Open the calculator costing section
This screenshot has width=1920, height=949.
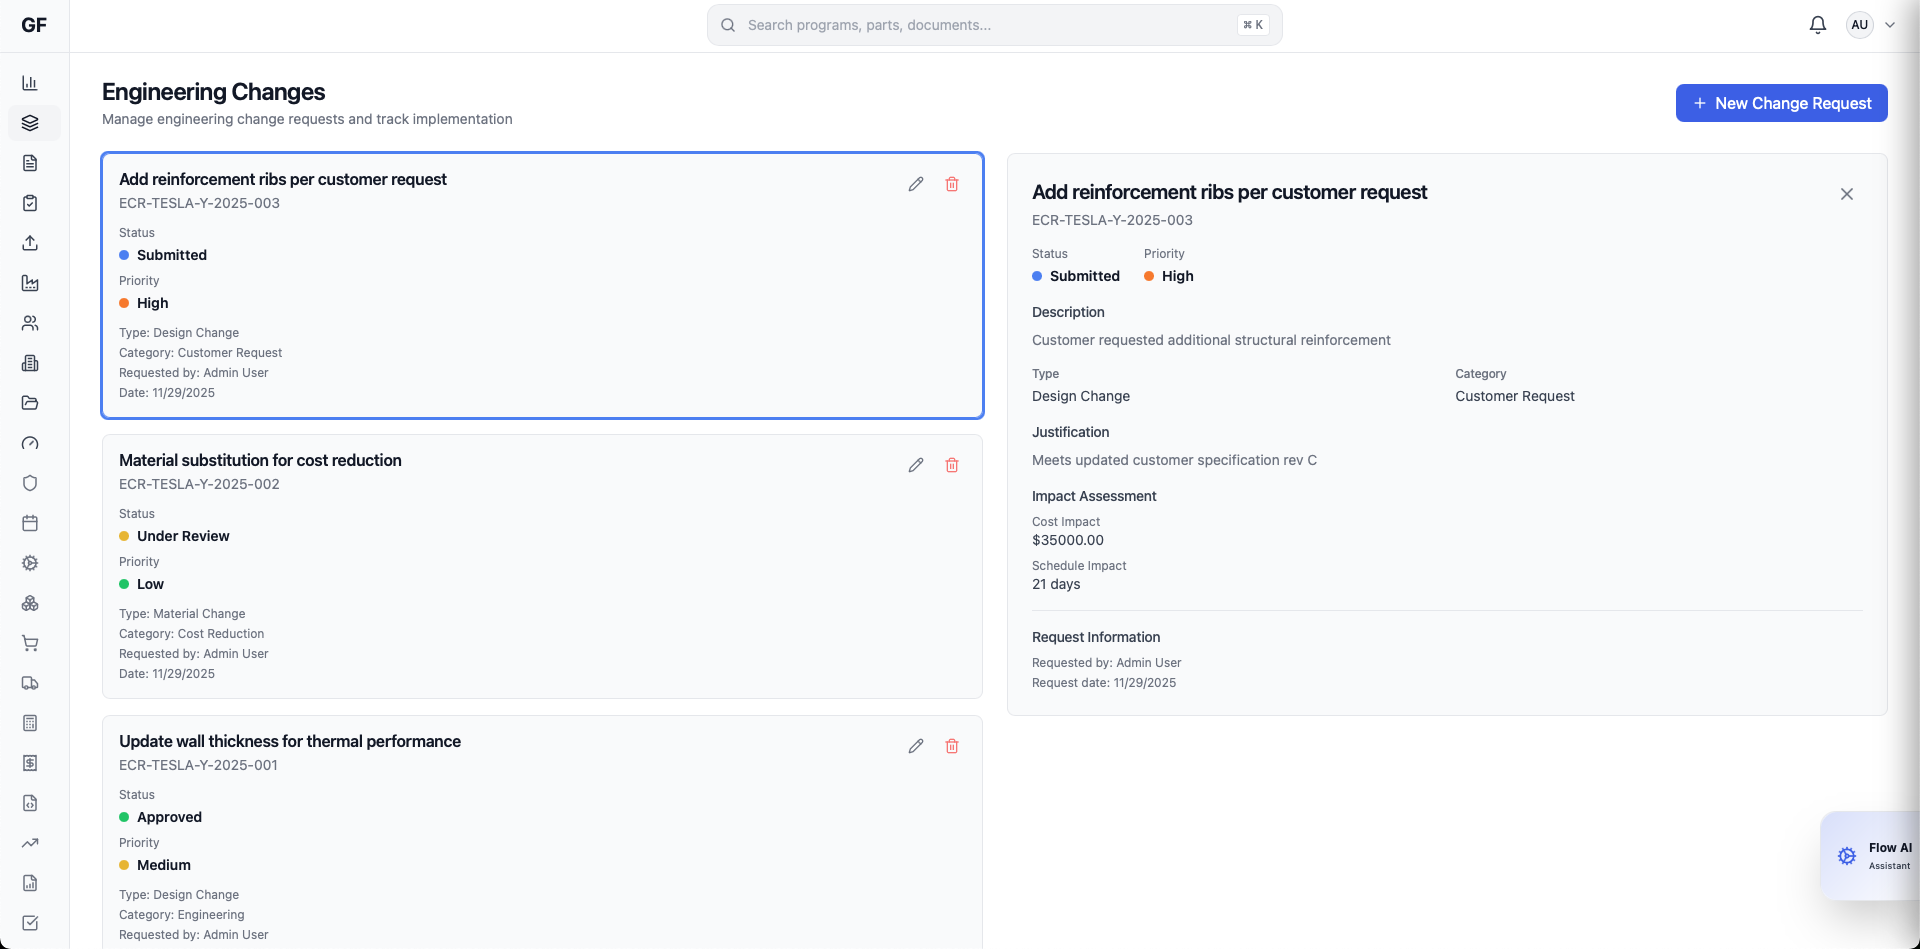pos(30,723)
